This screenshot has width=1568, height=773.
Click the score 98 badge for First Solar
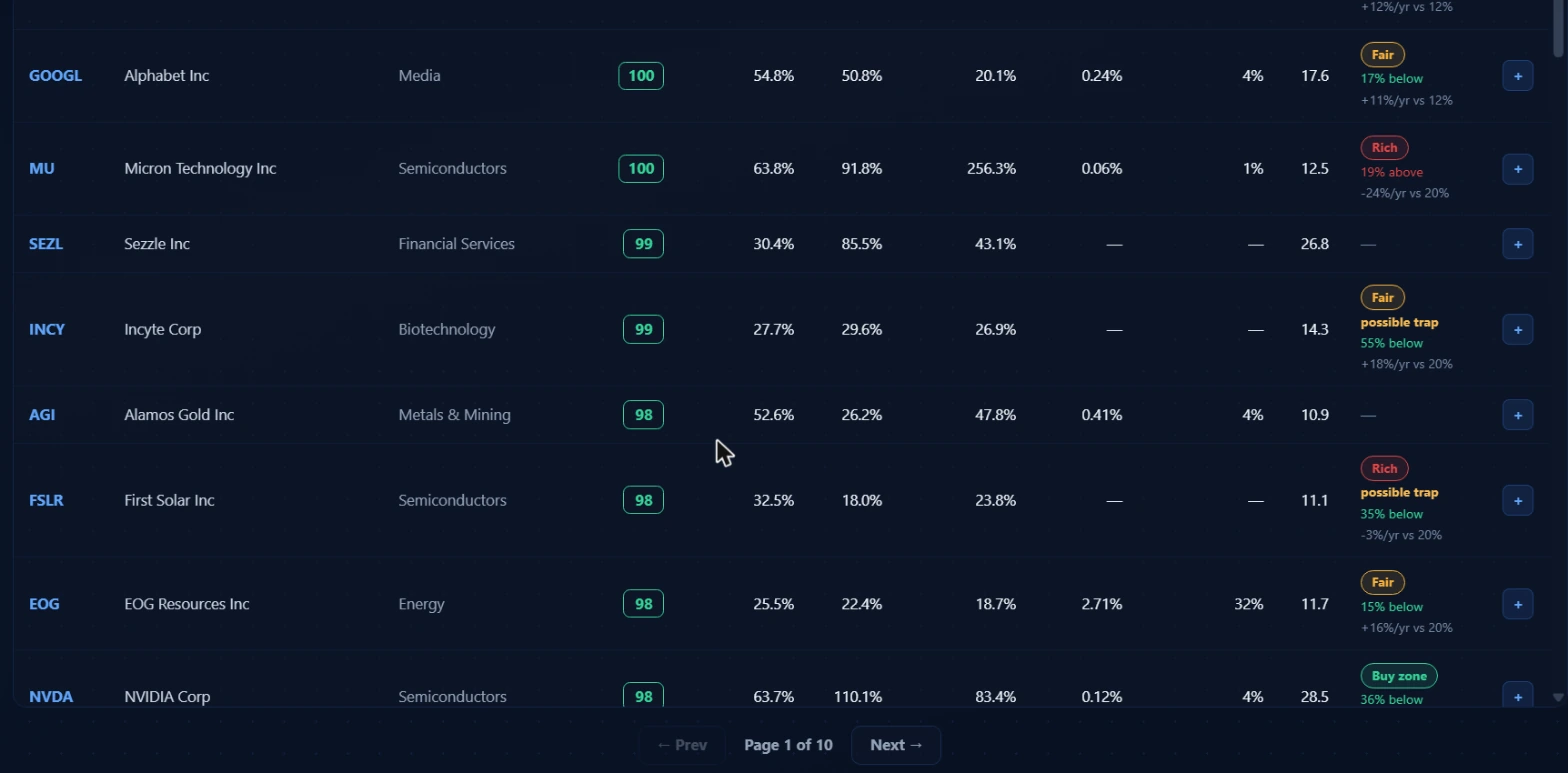pyautogui.click(x=643, y=501)
